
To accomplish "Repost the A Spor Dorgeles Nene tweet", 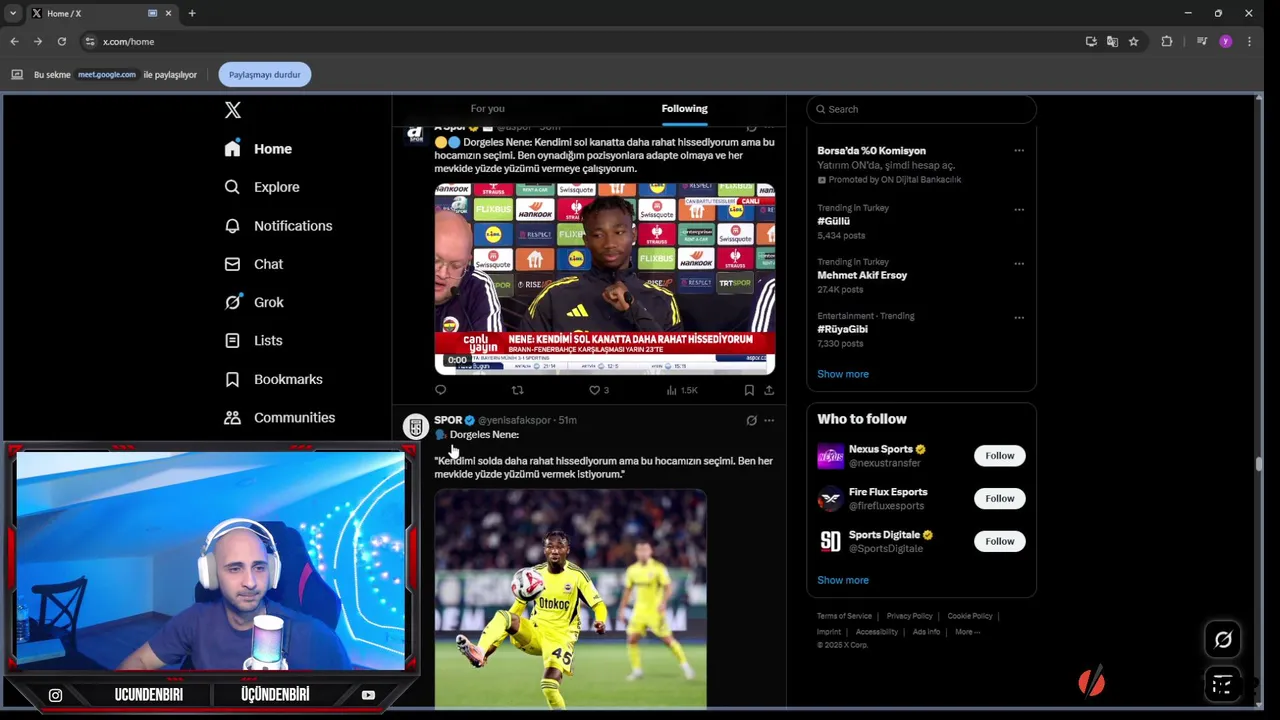I will coord(517,390).
